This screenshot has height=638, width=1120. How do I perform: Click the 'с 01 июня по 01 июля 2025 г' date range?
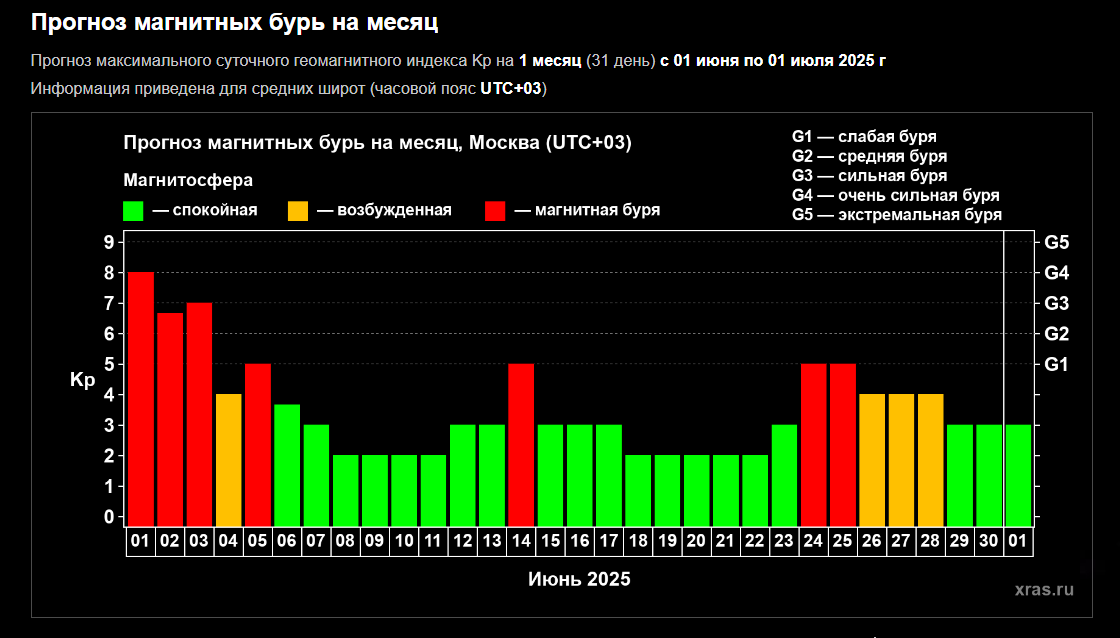[773, 61]
